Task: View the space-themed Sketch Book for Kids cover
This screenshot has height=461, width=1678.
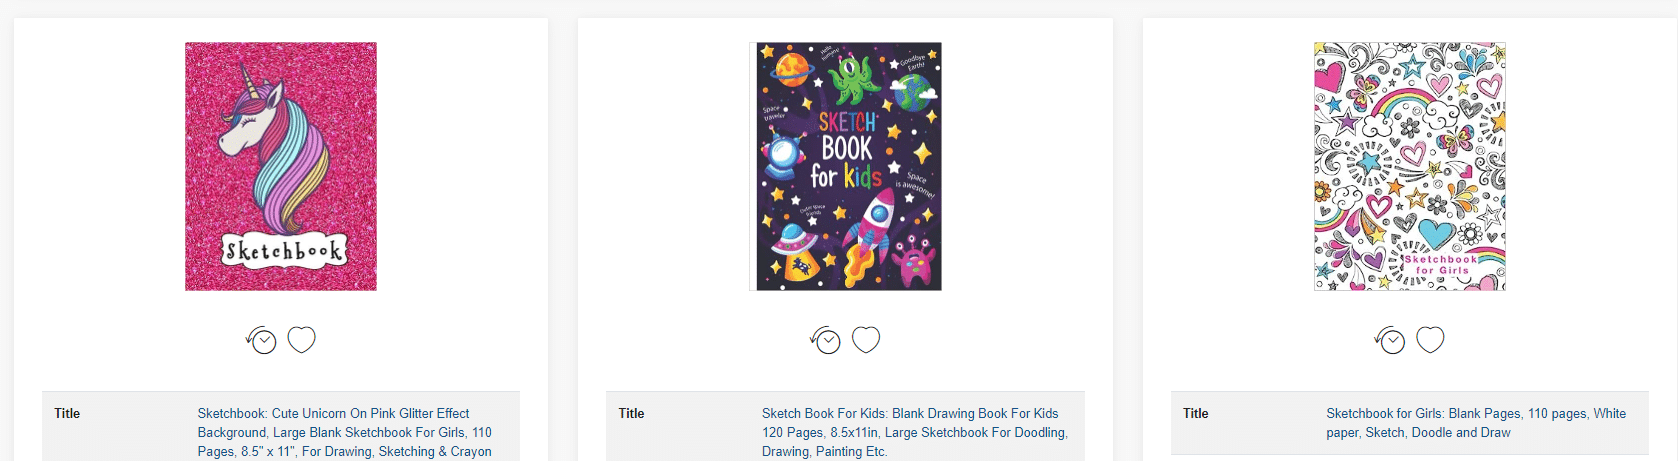Action: coord(846,166)
